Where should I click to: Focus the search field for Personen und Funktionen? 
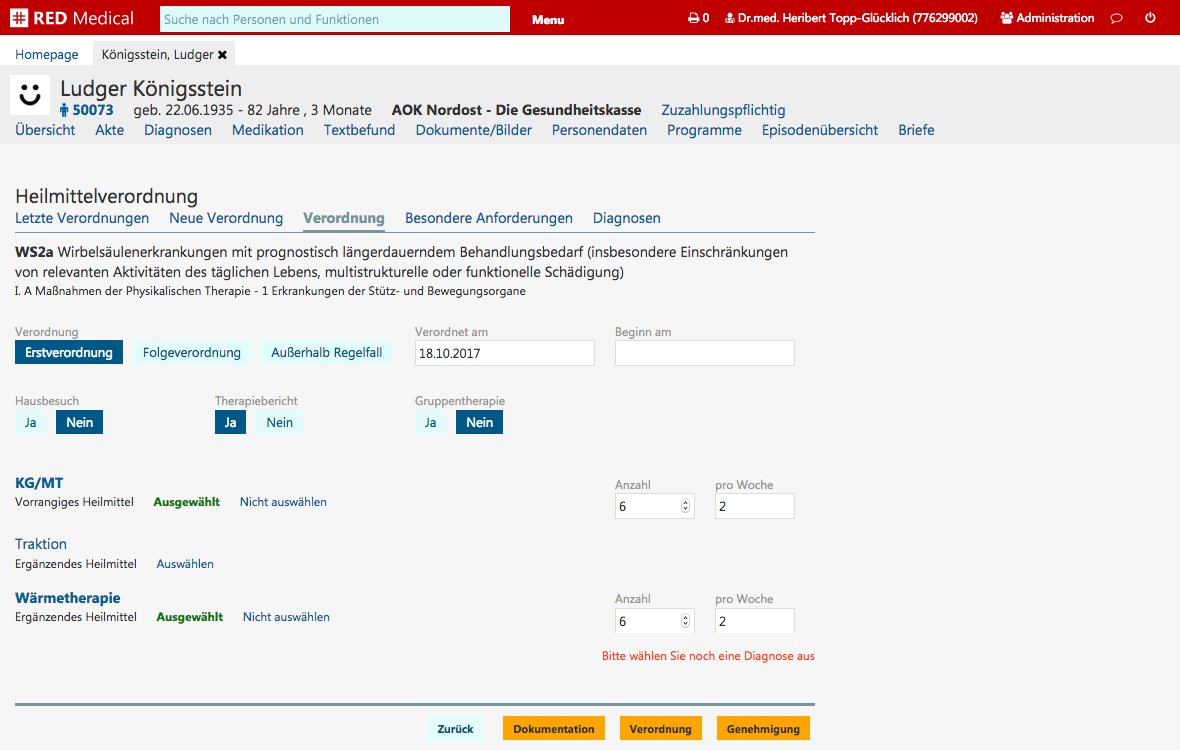[x=335, y=20]
